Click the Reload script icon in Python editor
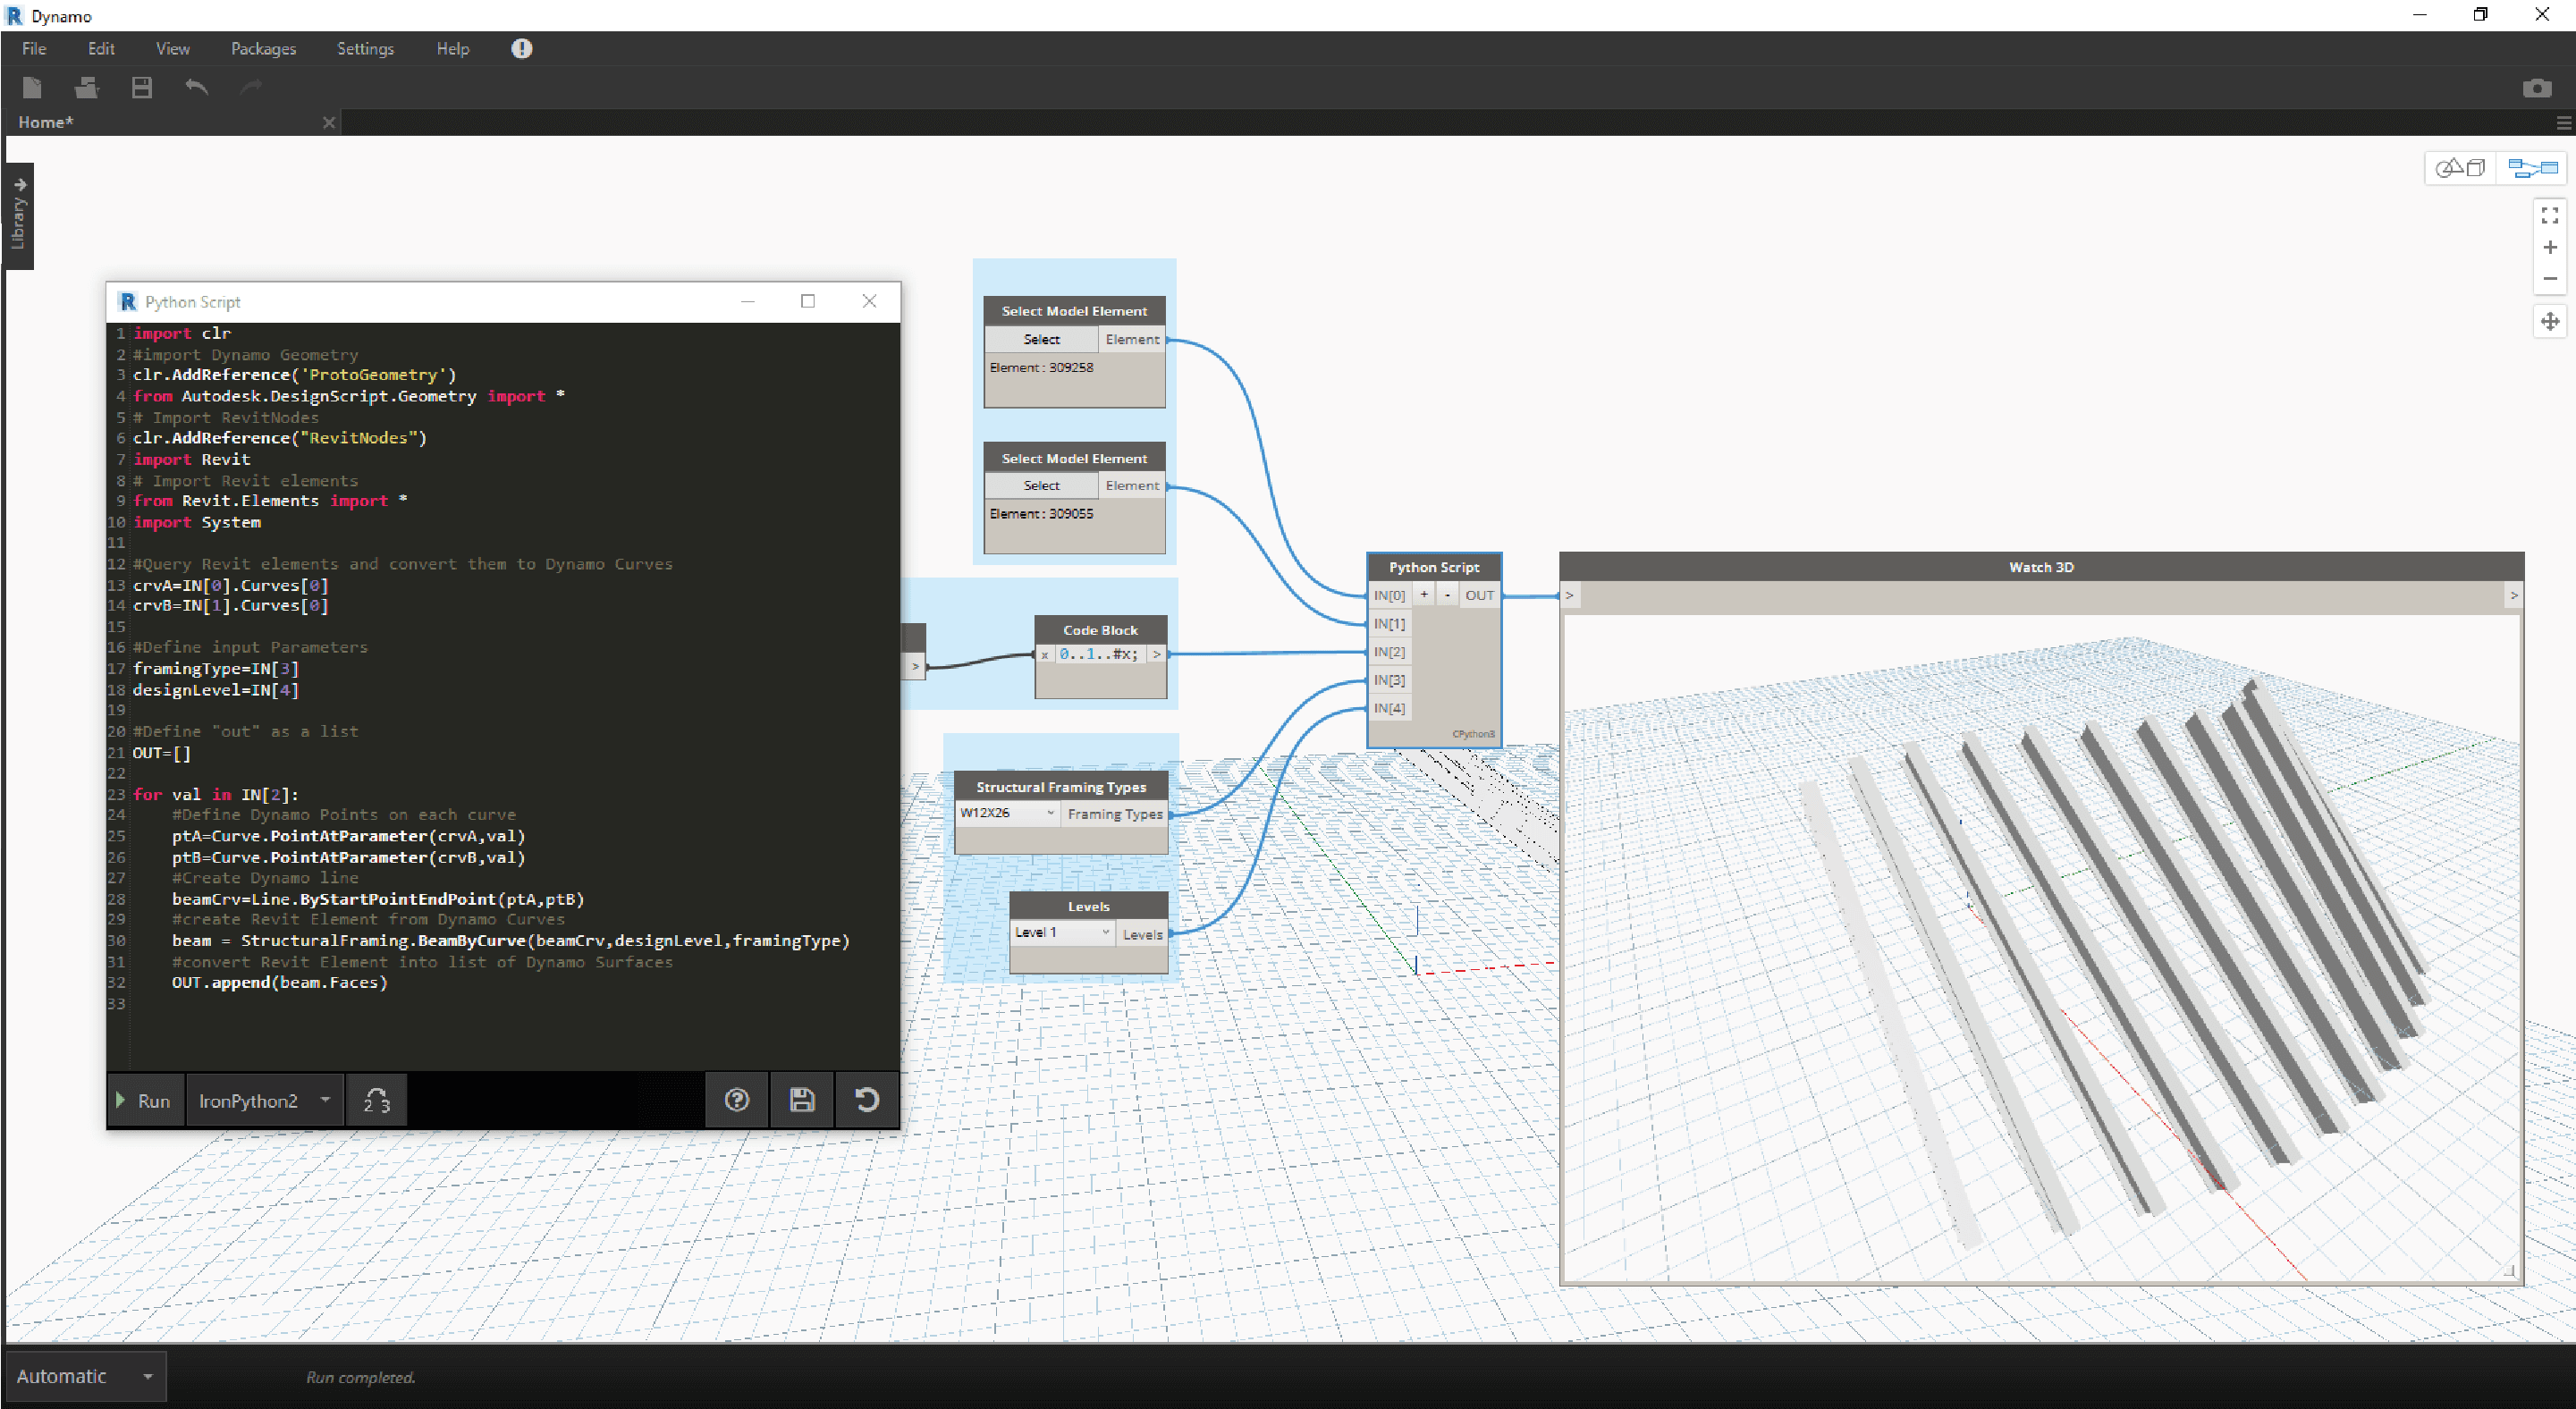Screen dimensions: 2576x1409 coord(866,1101)
